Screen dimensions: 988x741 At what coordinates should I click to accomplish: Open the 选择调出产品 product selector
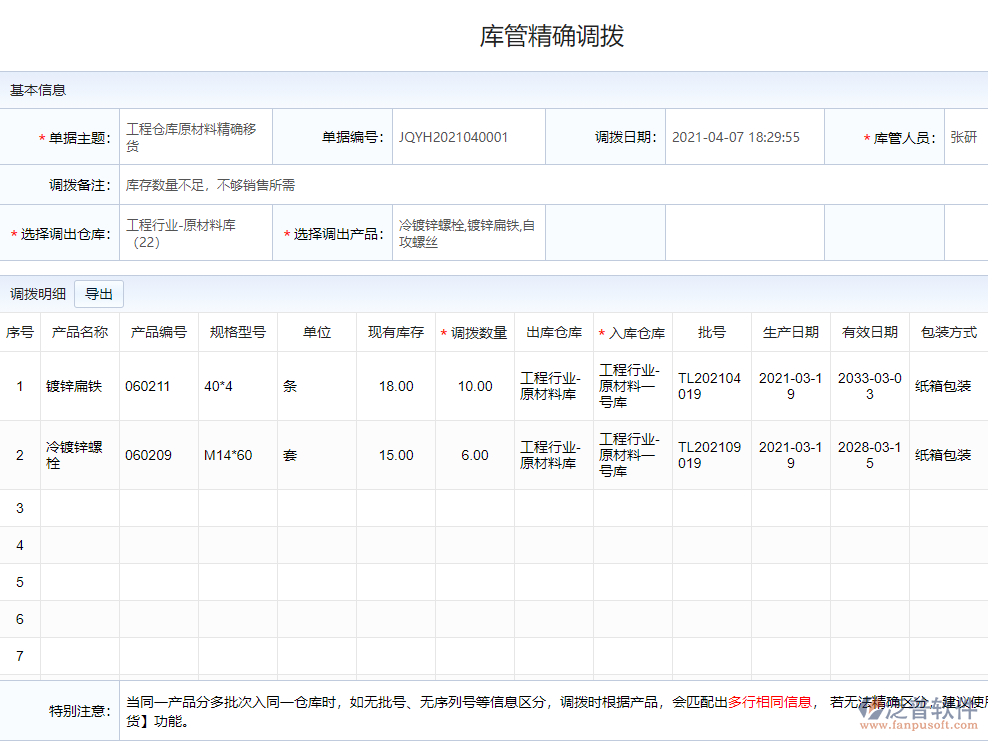[468, 234]
